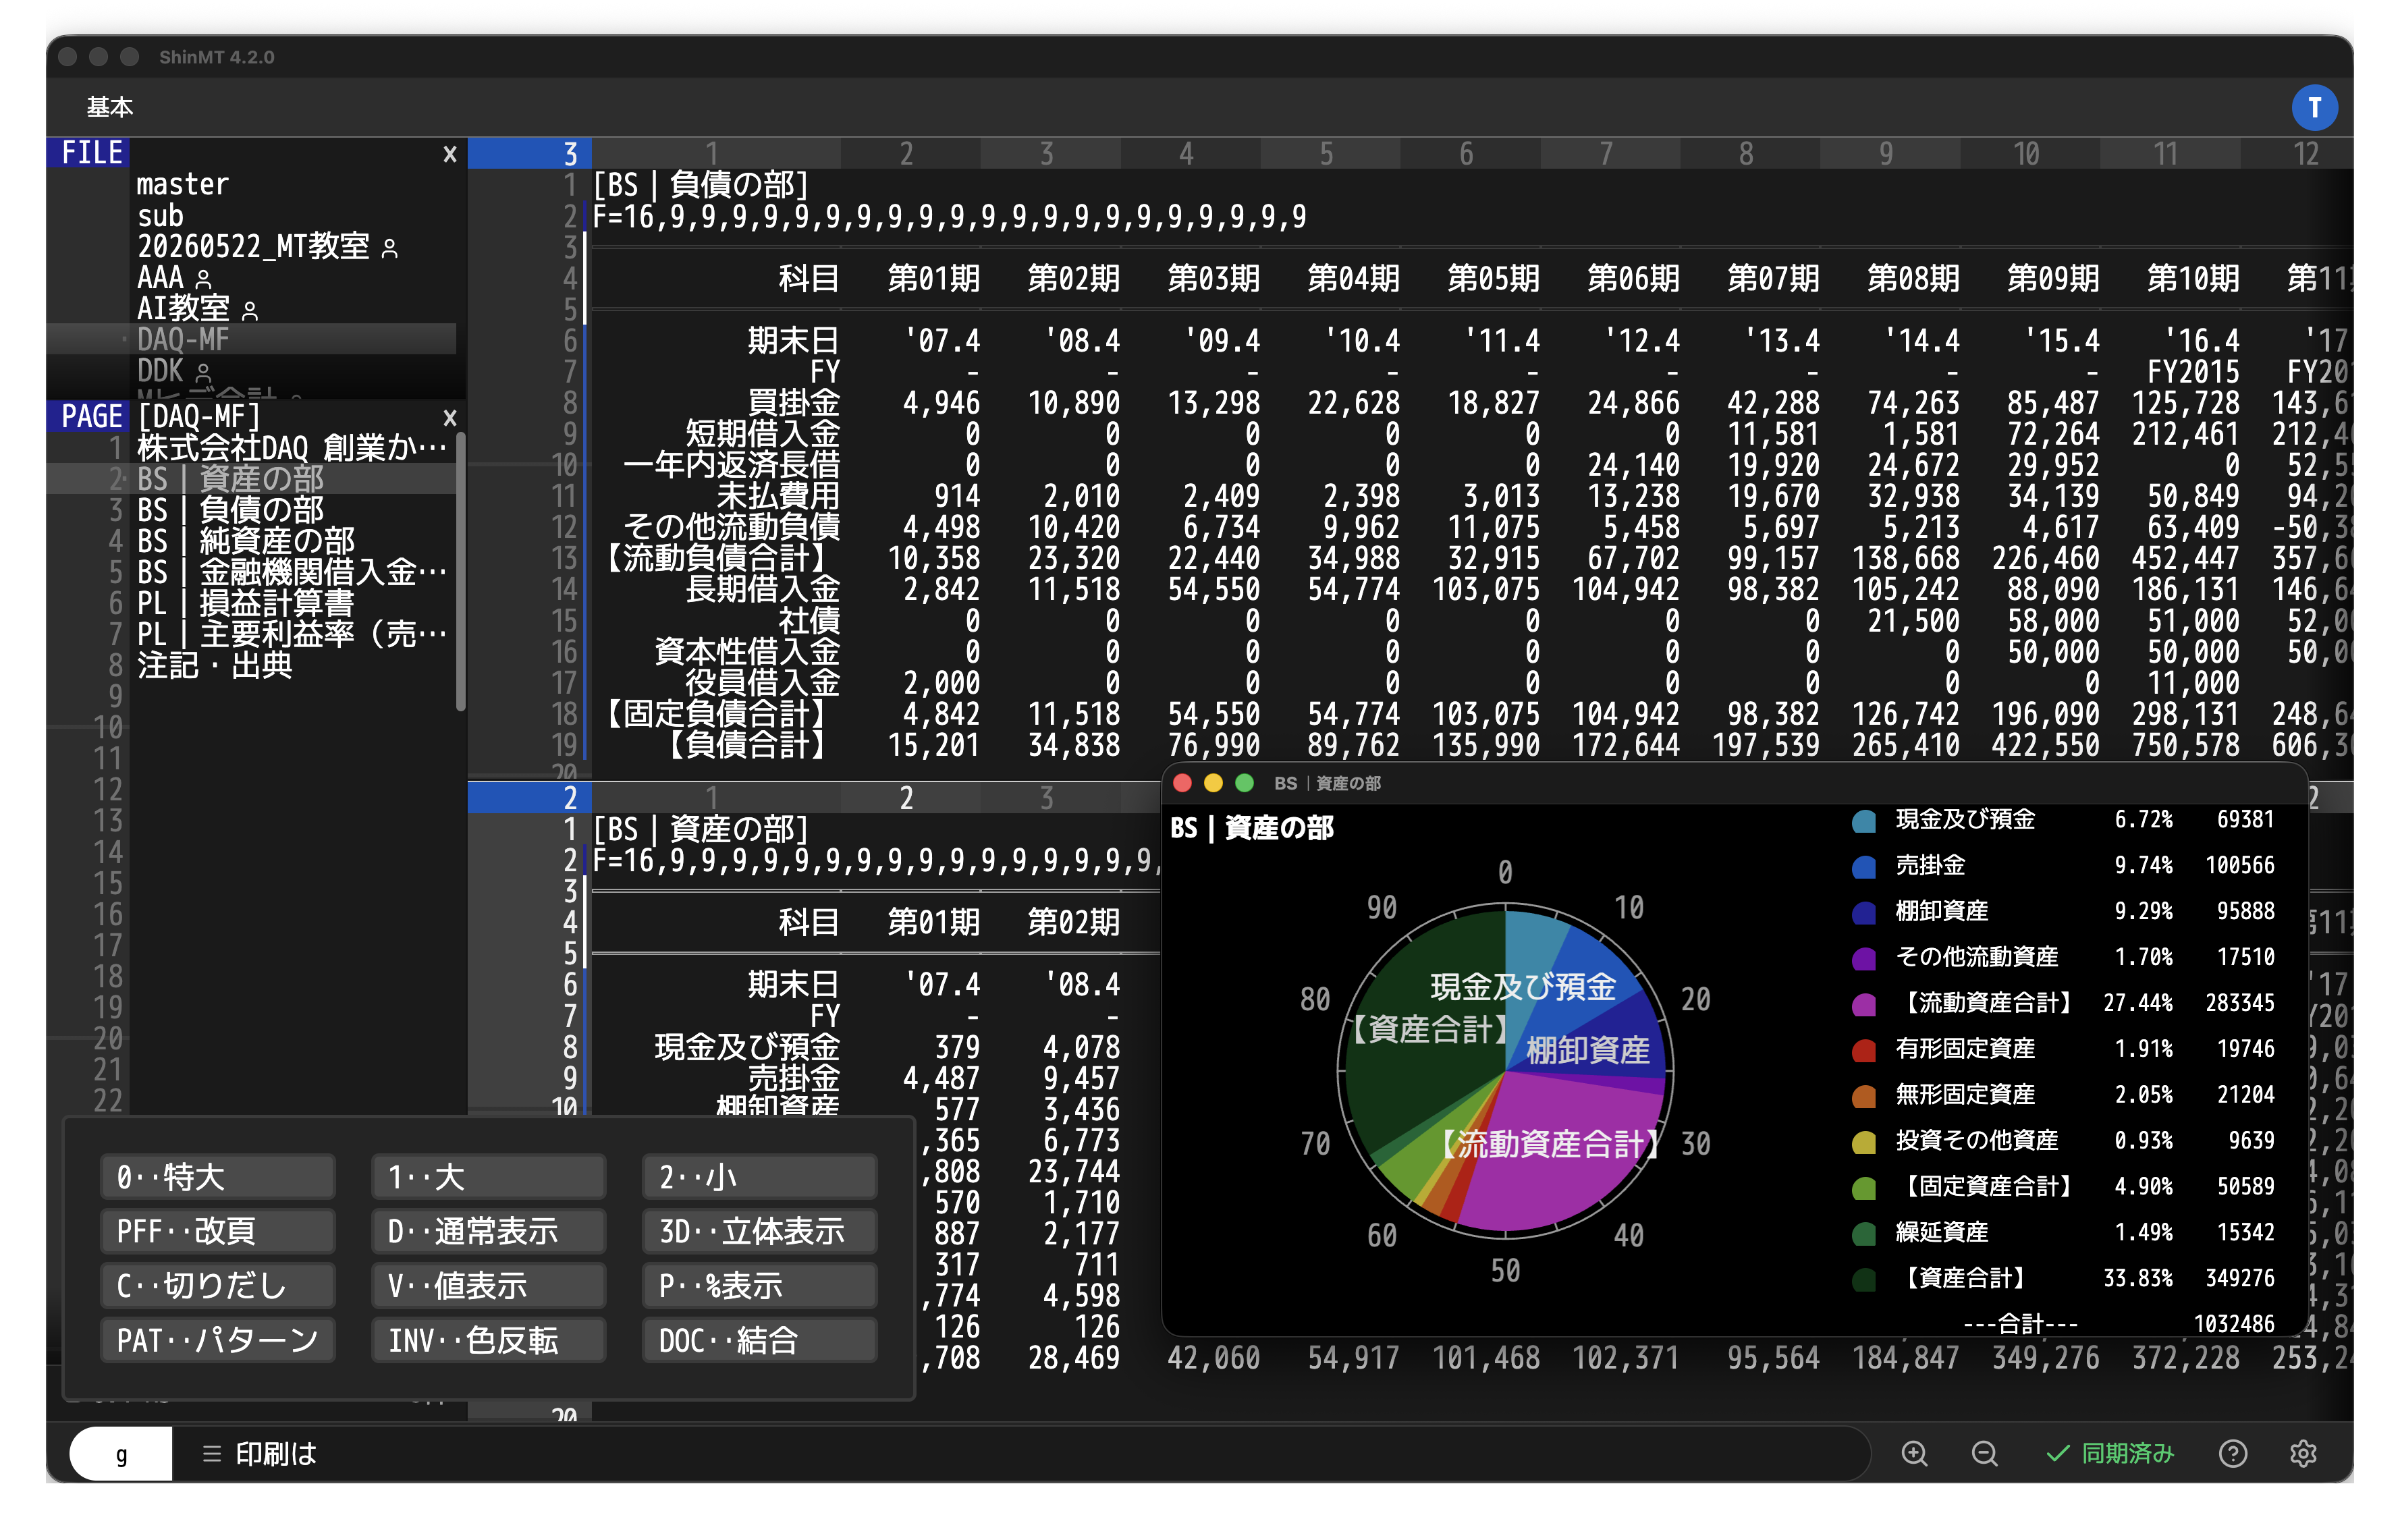Image resolution: width=2400 pixels, height=1540 pixels.
Task: Click the user icon next to AI教室
Action: (250, 311)
